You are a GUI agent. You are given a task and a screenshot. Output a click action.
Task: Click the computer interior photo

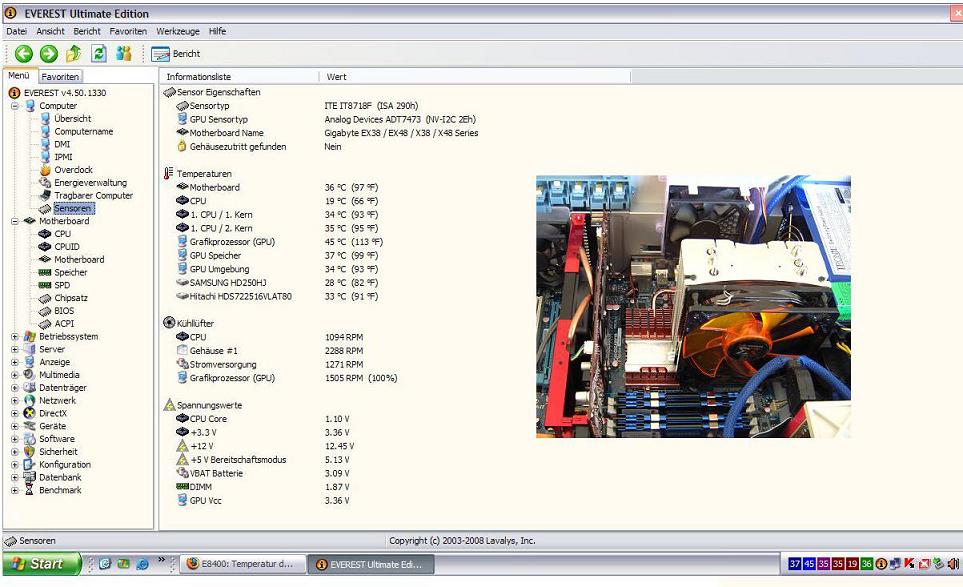click(x=693, y=306)
